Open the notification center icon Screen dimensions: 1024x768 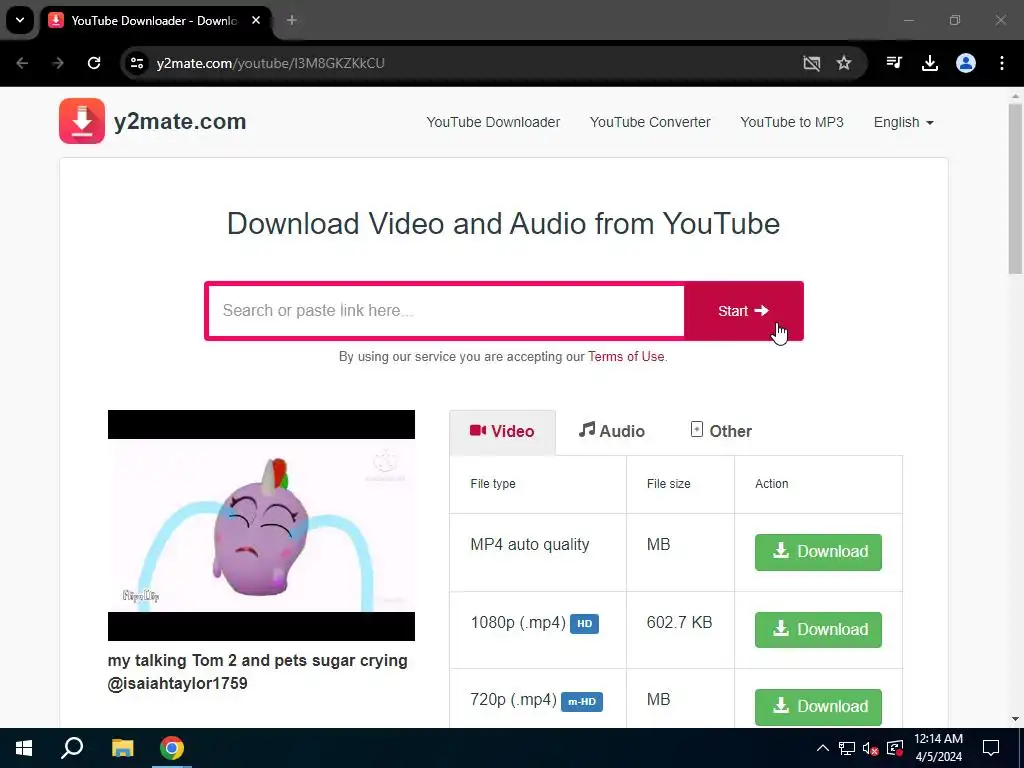point(991,748)
